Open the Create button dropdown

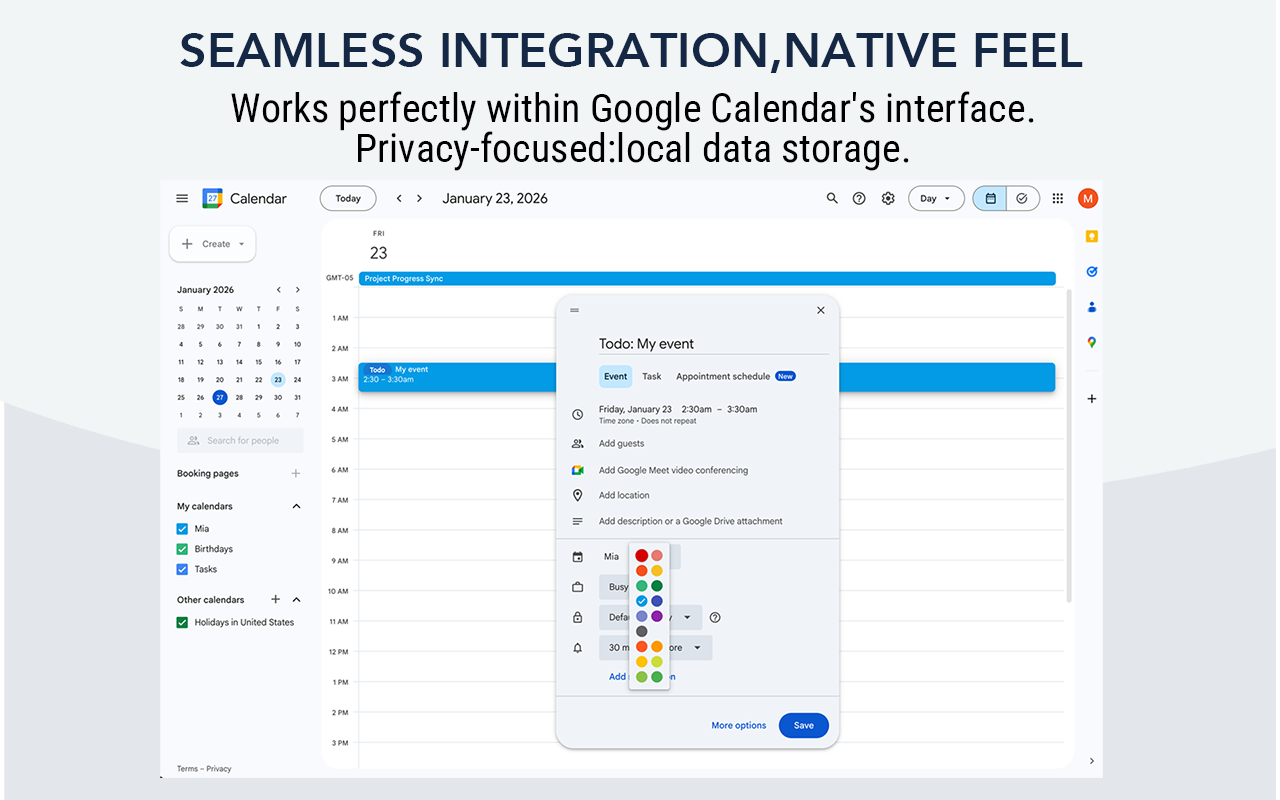tap(212, 244)
